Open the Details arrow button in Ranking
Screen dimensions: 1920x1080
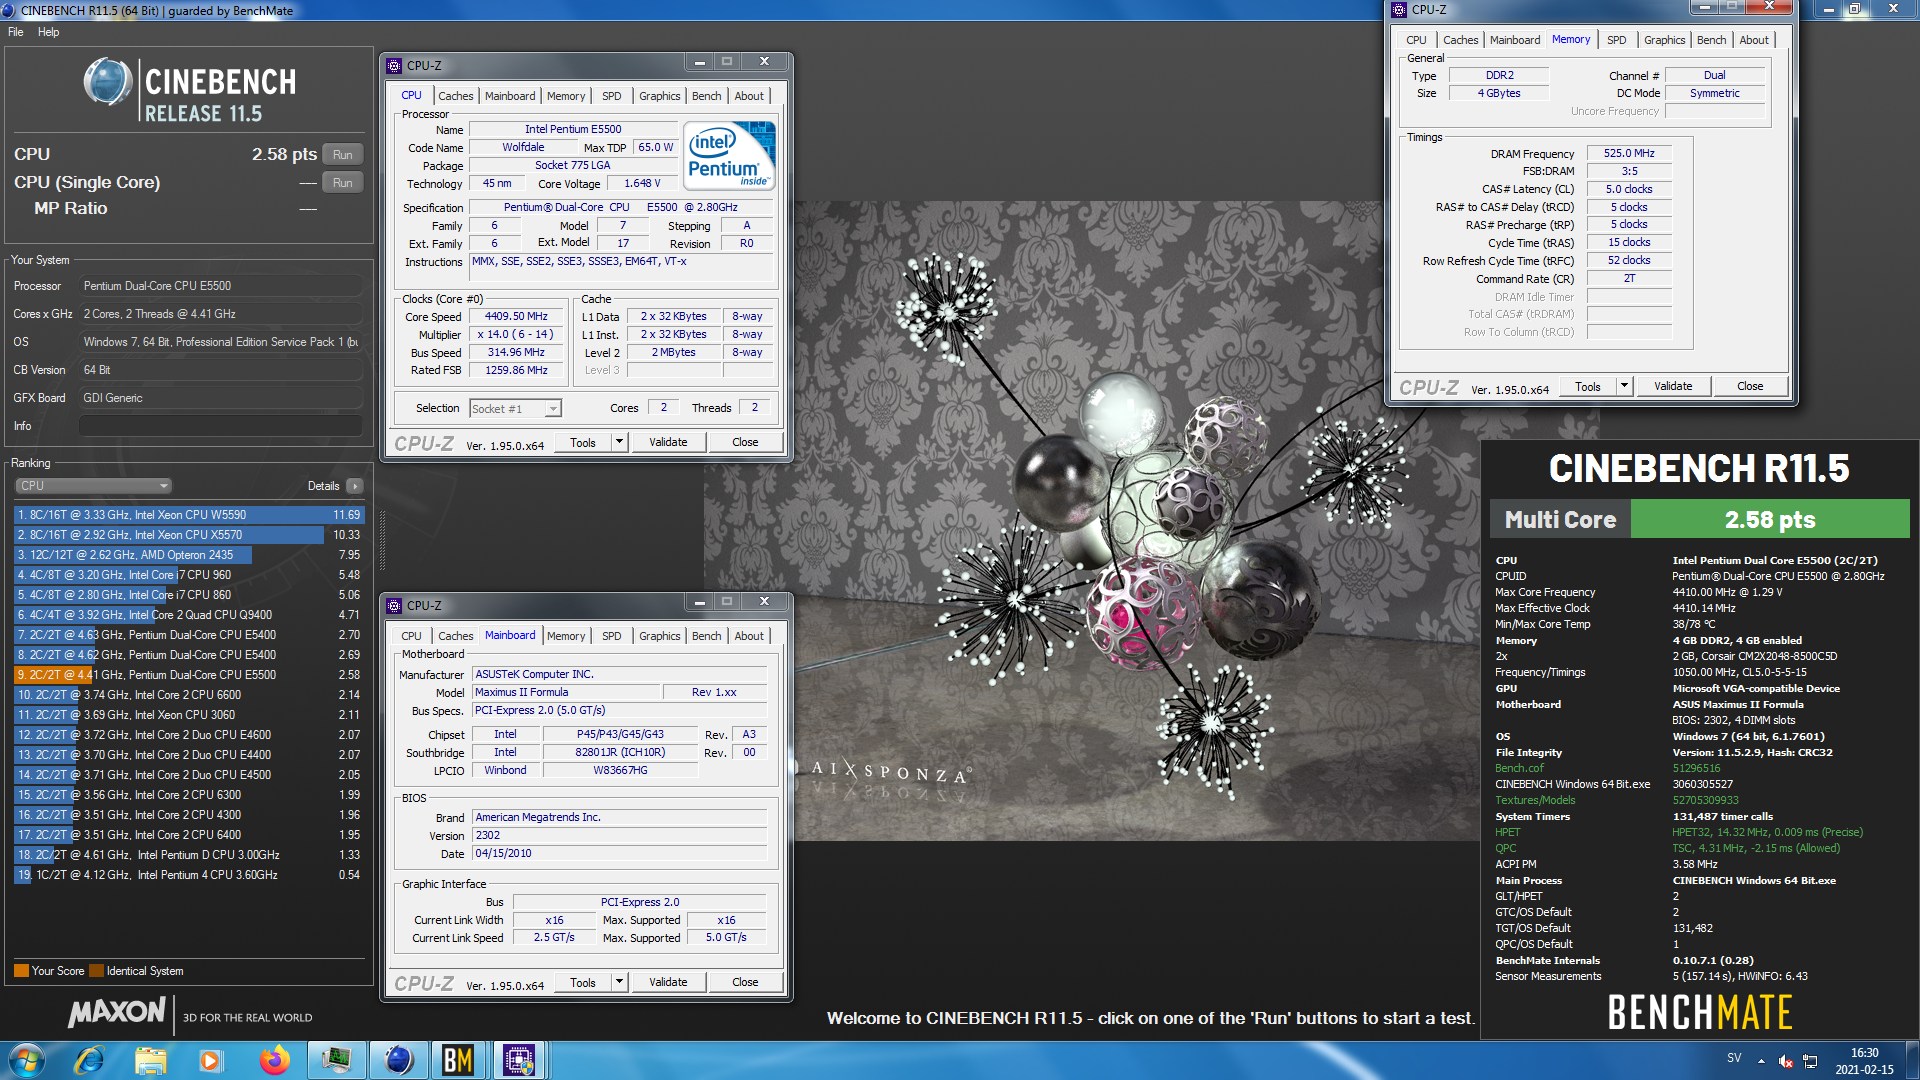pyautogui.click(x=354, y=486)
